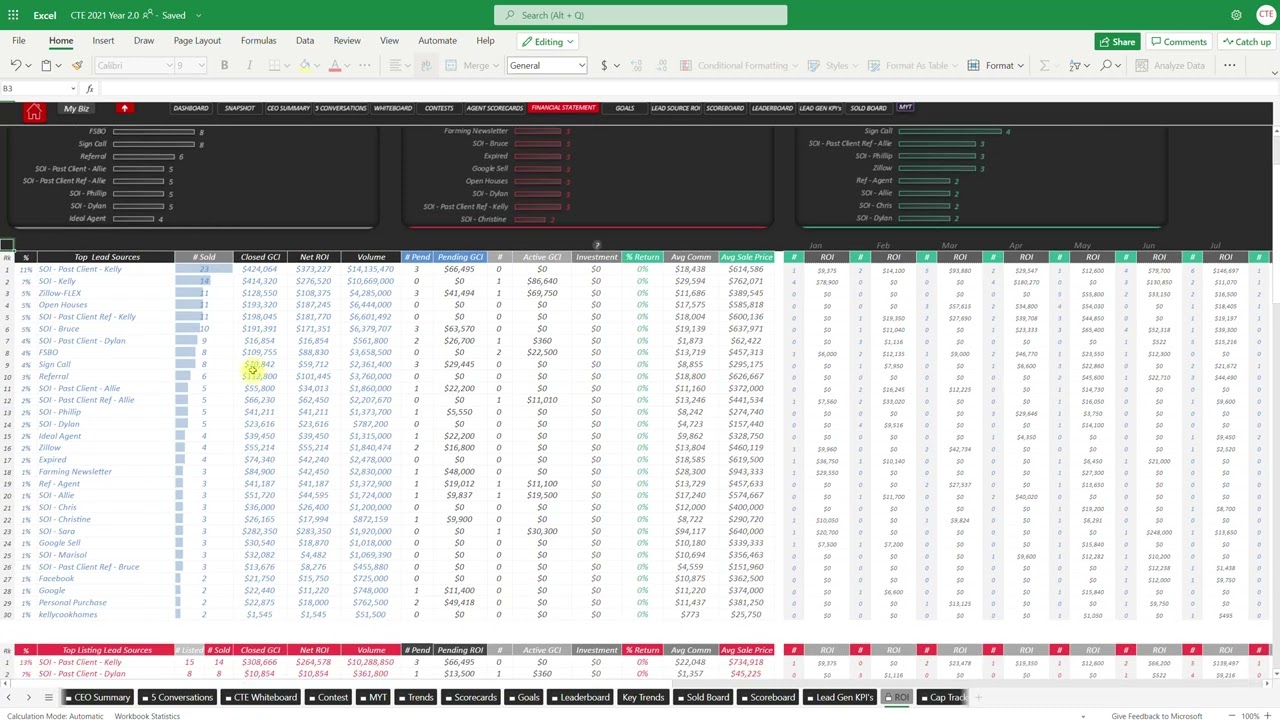Viewport: 1280px width, 720px height.
Task: Open the ribbon overflow ellipsis
Action: (1229, 66)
